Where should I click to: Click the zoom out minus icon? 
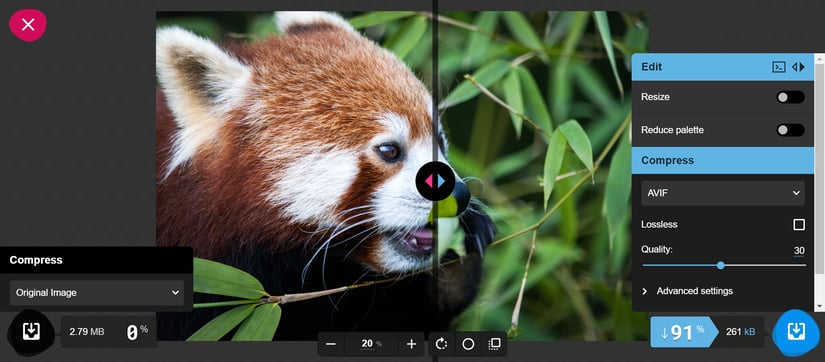[x=331, y=344]
